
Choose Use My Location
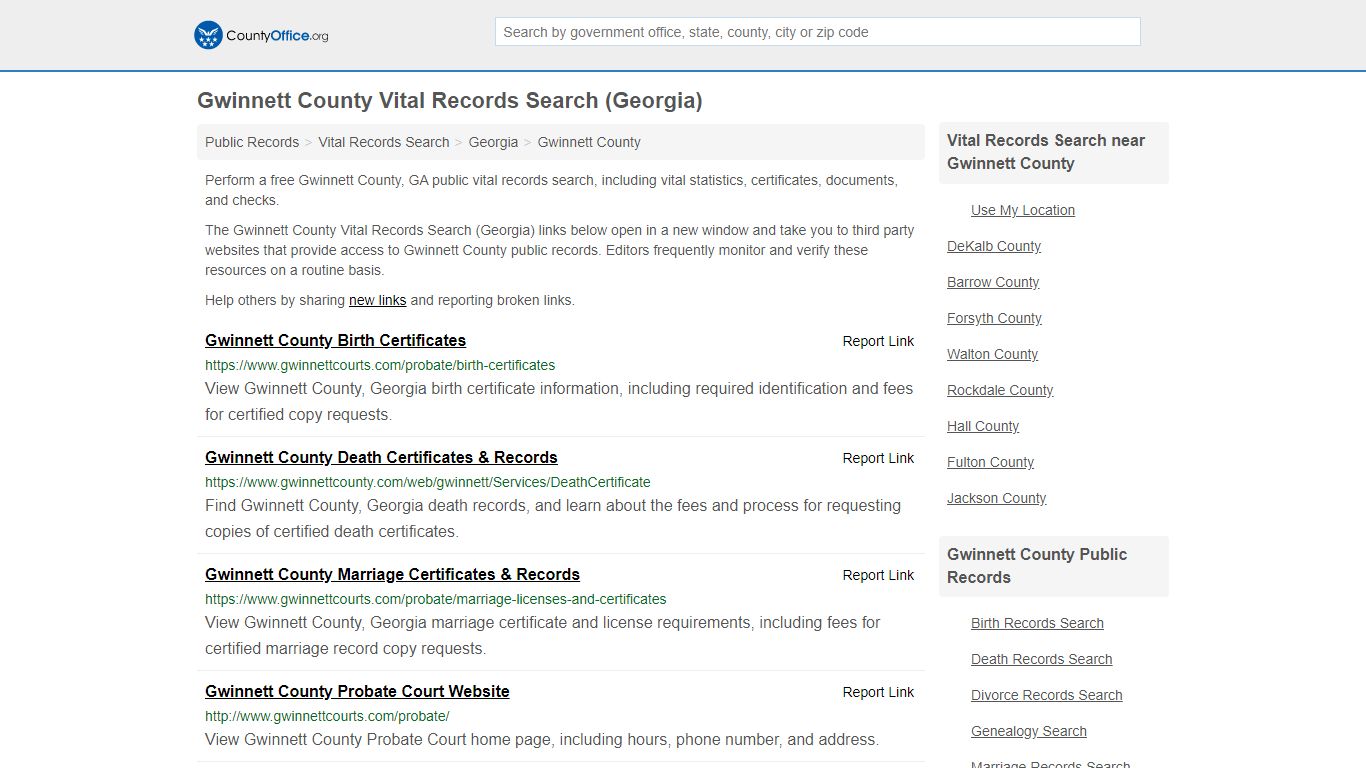point(1023,210)
